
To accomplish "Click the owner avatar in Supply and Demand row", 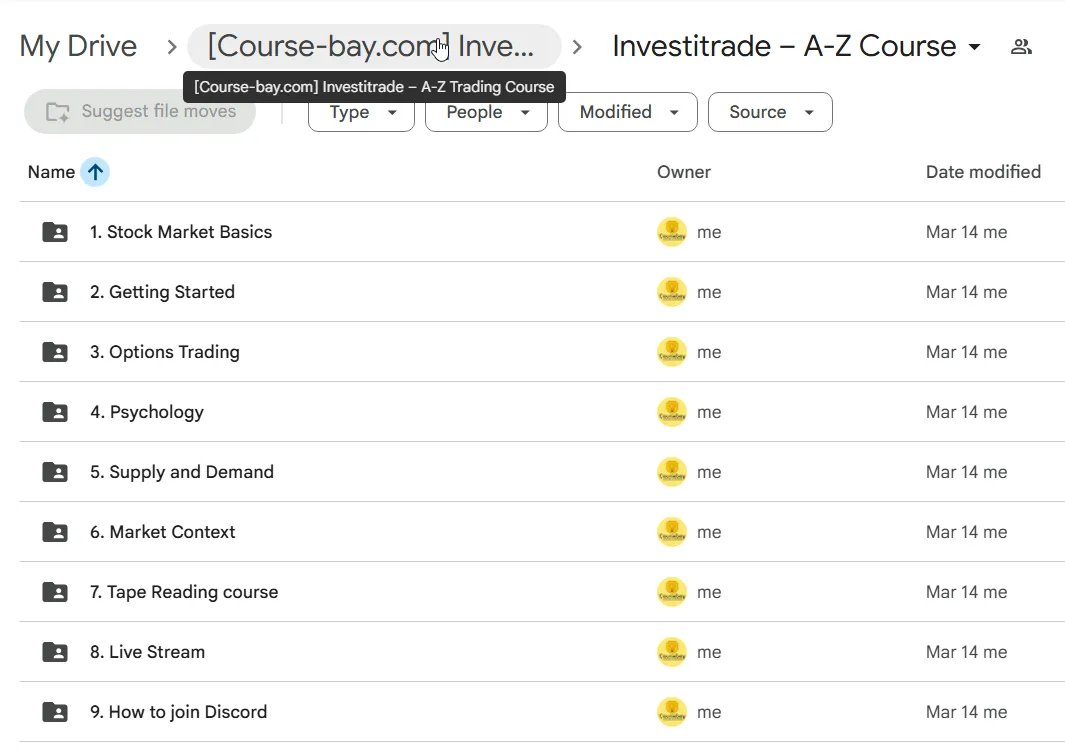I will (672, 472).
